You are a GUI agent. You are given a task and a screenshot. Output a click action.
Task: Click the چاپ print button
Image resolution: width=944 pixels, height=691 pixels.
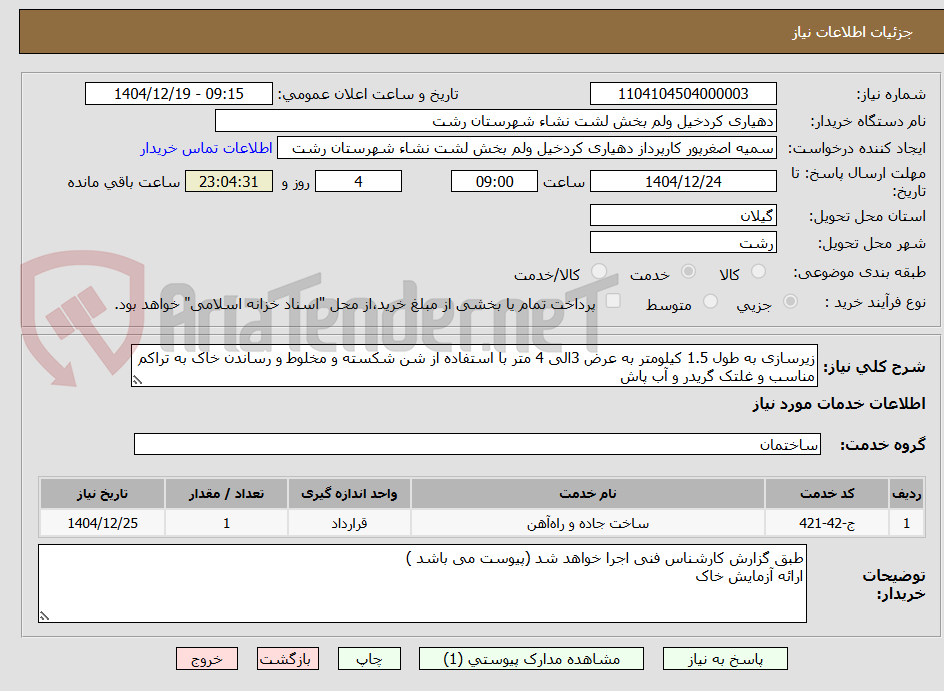(369, 659)
